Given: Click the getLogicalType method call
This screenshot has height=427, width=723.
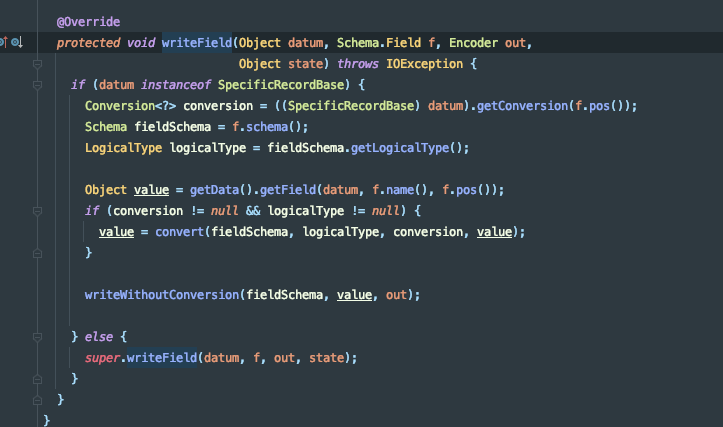Looking at the screenshot, I should [x=400, y=148].
